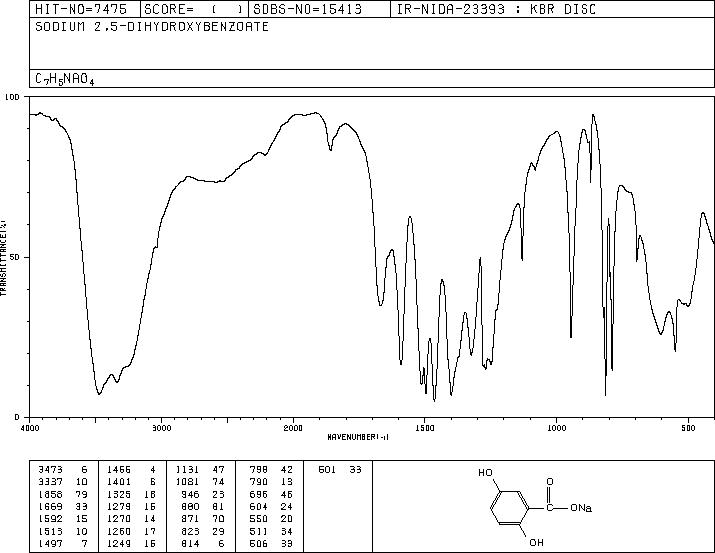This screenshot has height=553, width=715.
Task: Click the upper HO group in the structure diagram
Action: (x=486, y=472)
